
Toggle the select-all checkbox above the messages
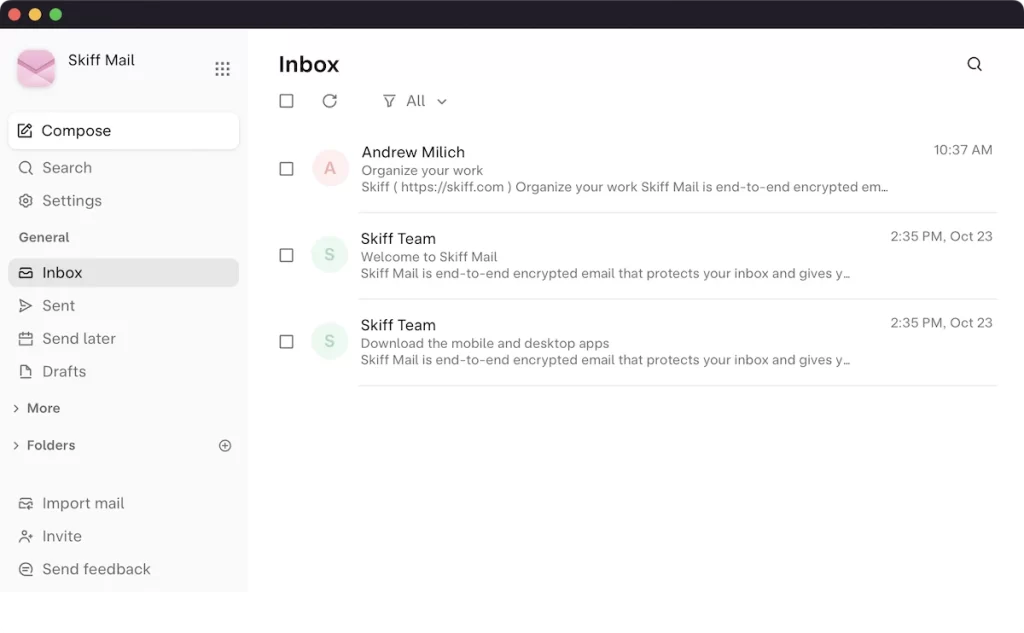[x=286, y=101]
